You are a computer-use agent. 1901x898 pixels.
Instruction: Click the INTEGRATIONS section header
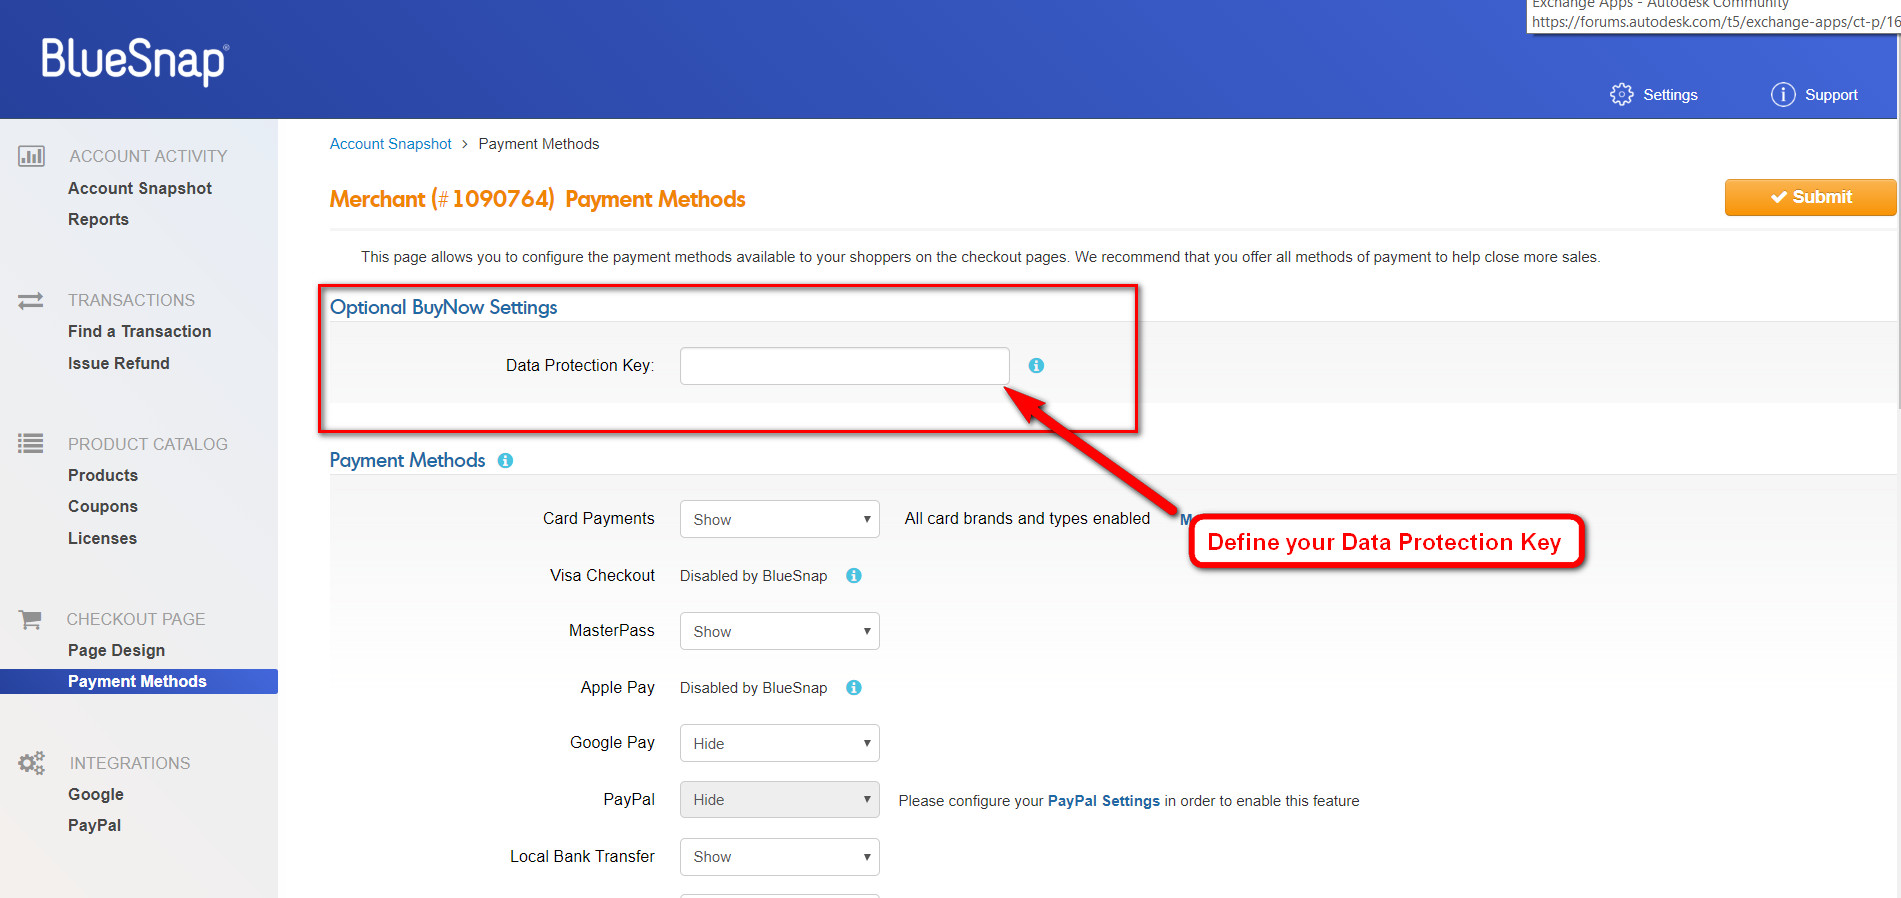(130, 763)
